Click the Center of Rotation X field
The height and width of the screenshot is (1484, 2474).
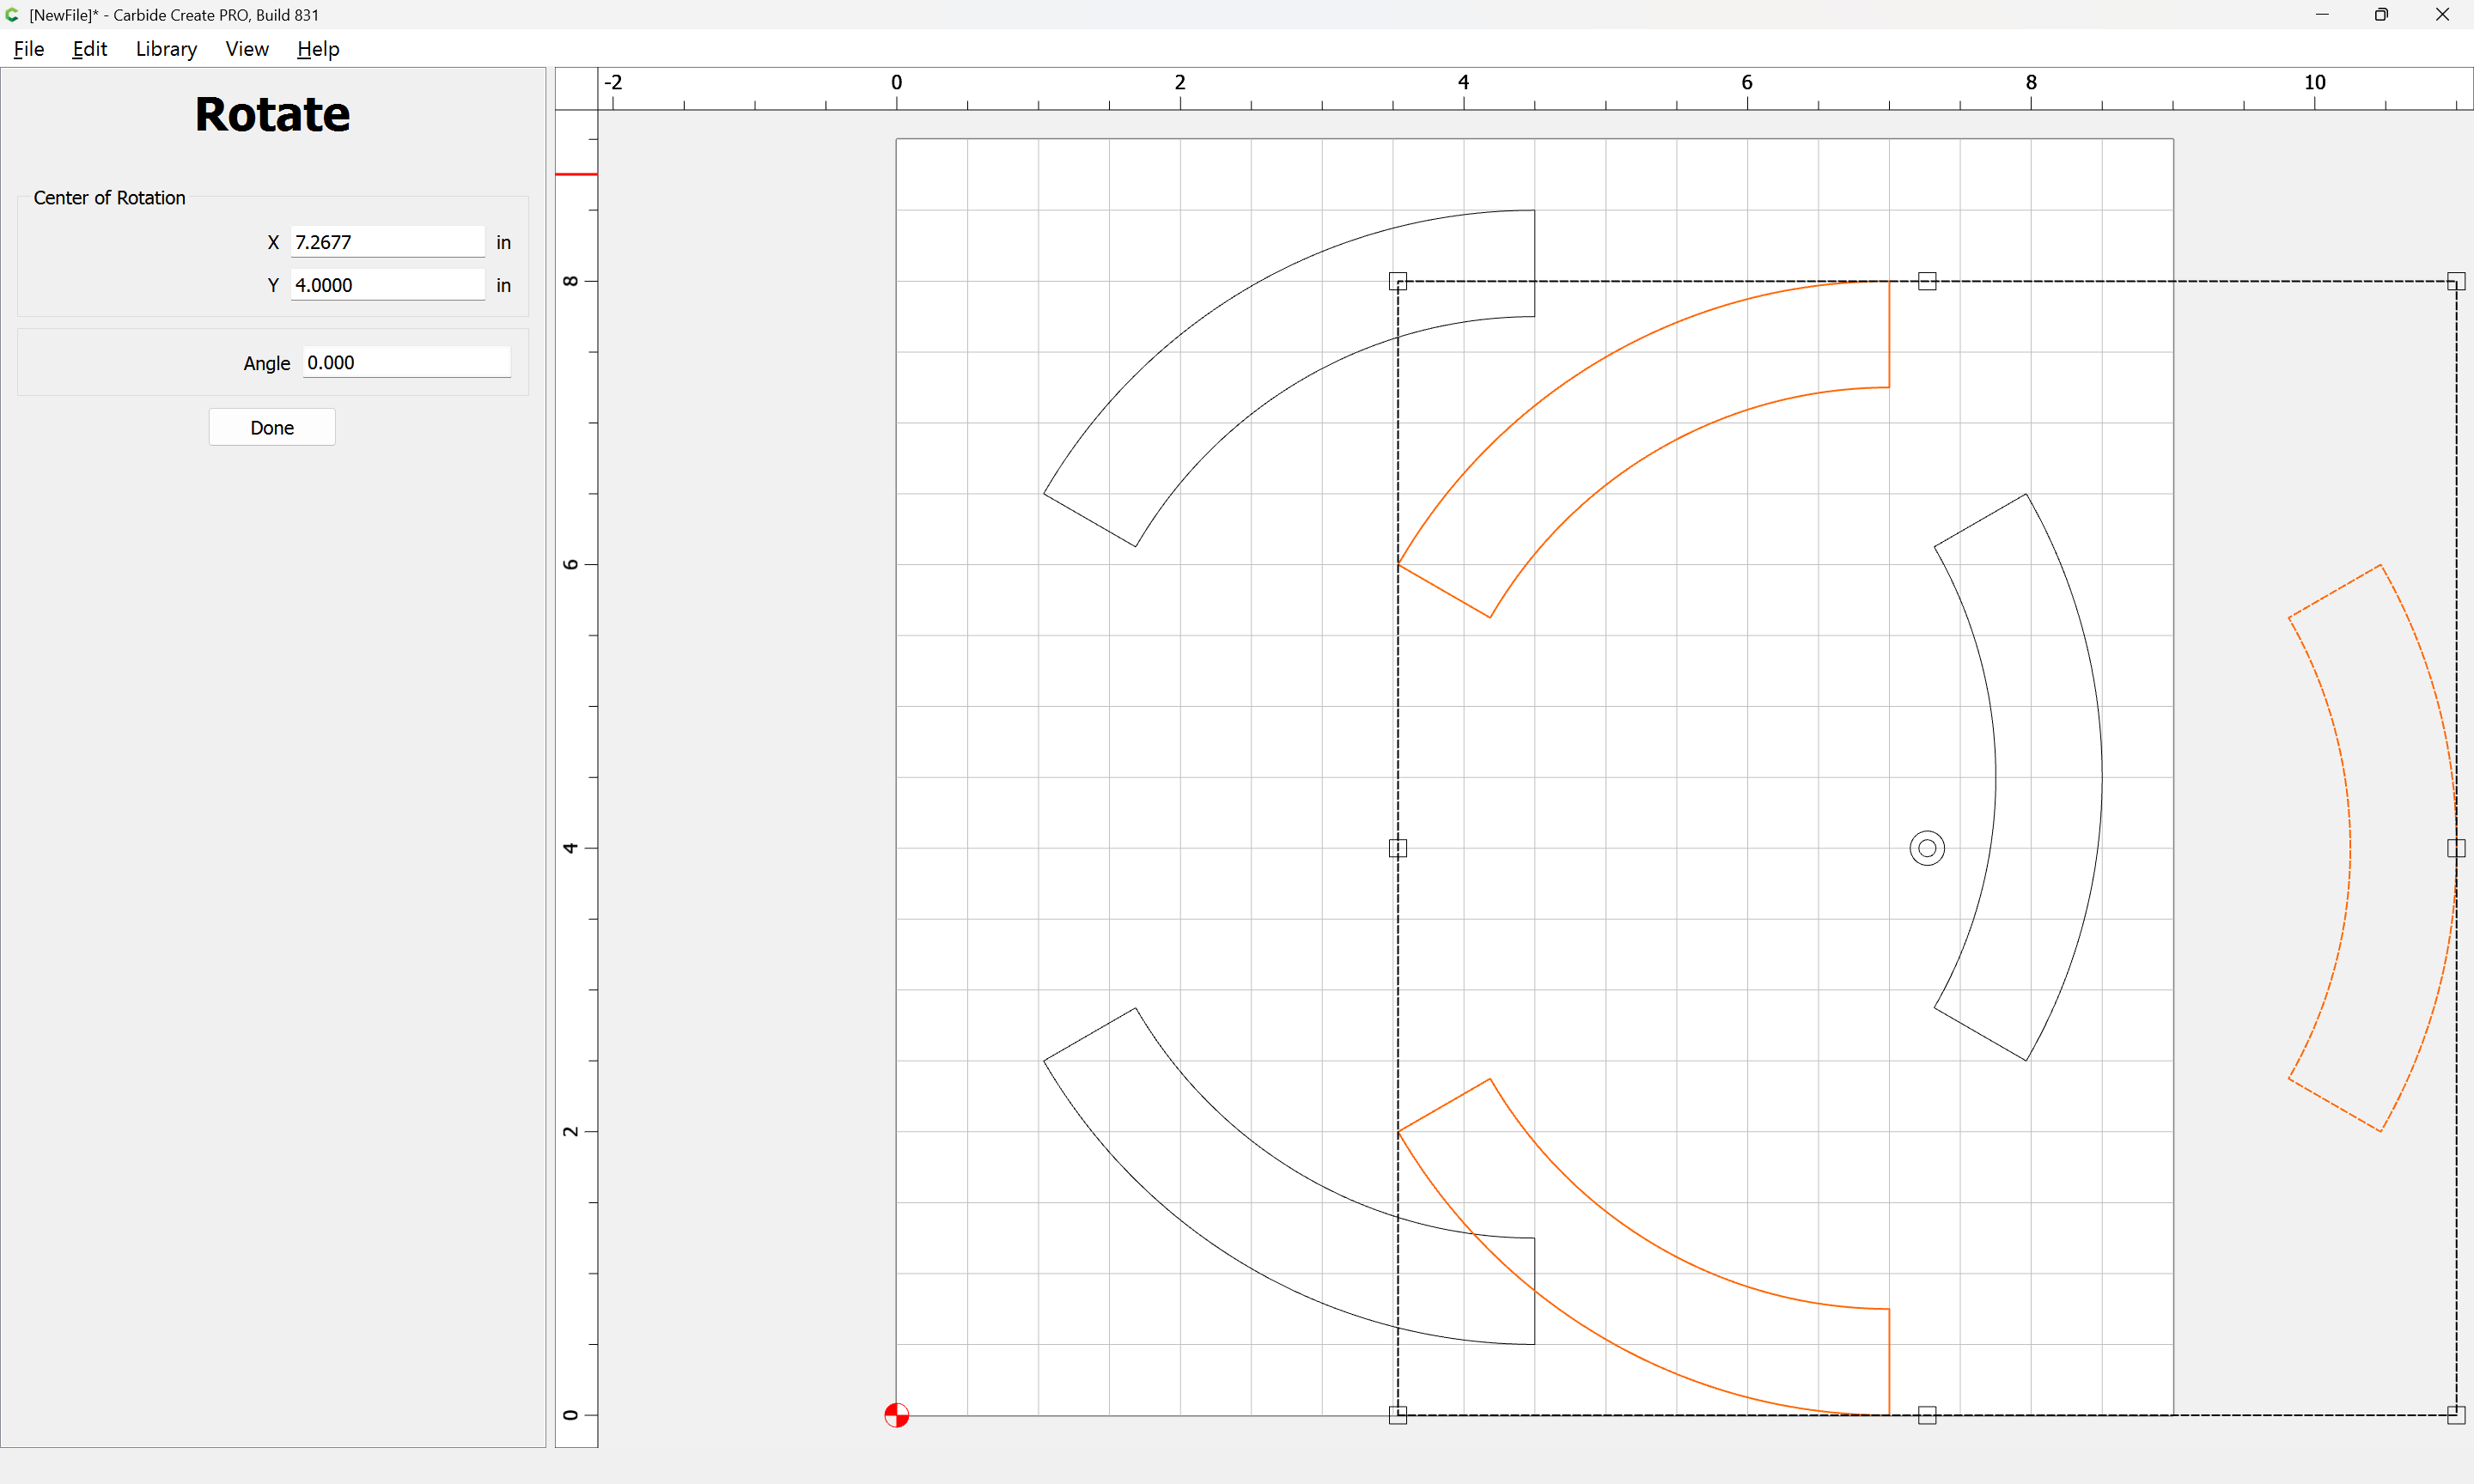pyautogui.click(x=387, y=242)
